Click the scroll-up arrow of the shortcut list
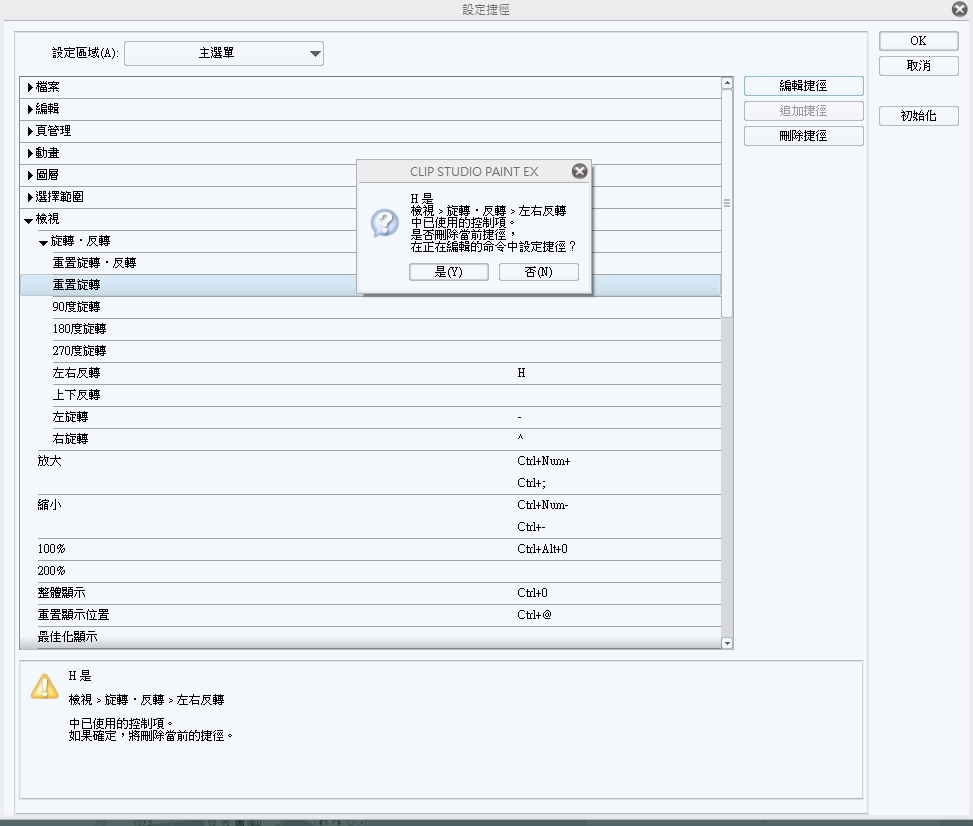Image resolution: width=973 pixels, height=826 pixels. click(727, 83)
